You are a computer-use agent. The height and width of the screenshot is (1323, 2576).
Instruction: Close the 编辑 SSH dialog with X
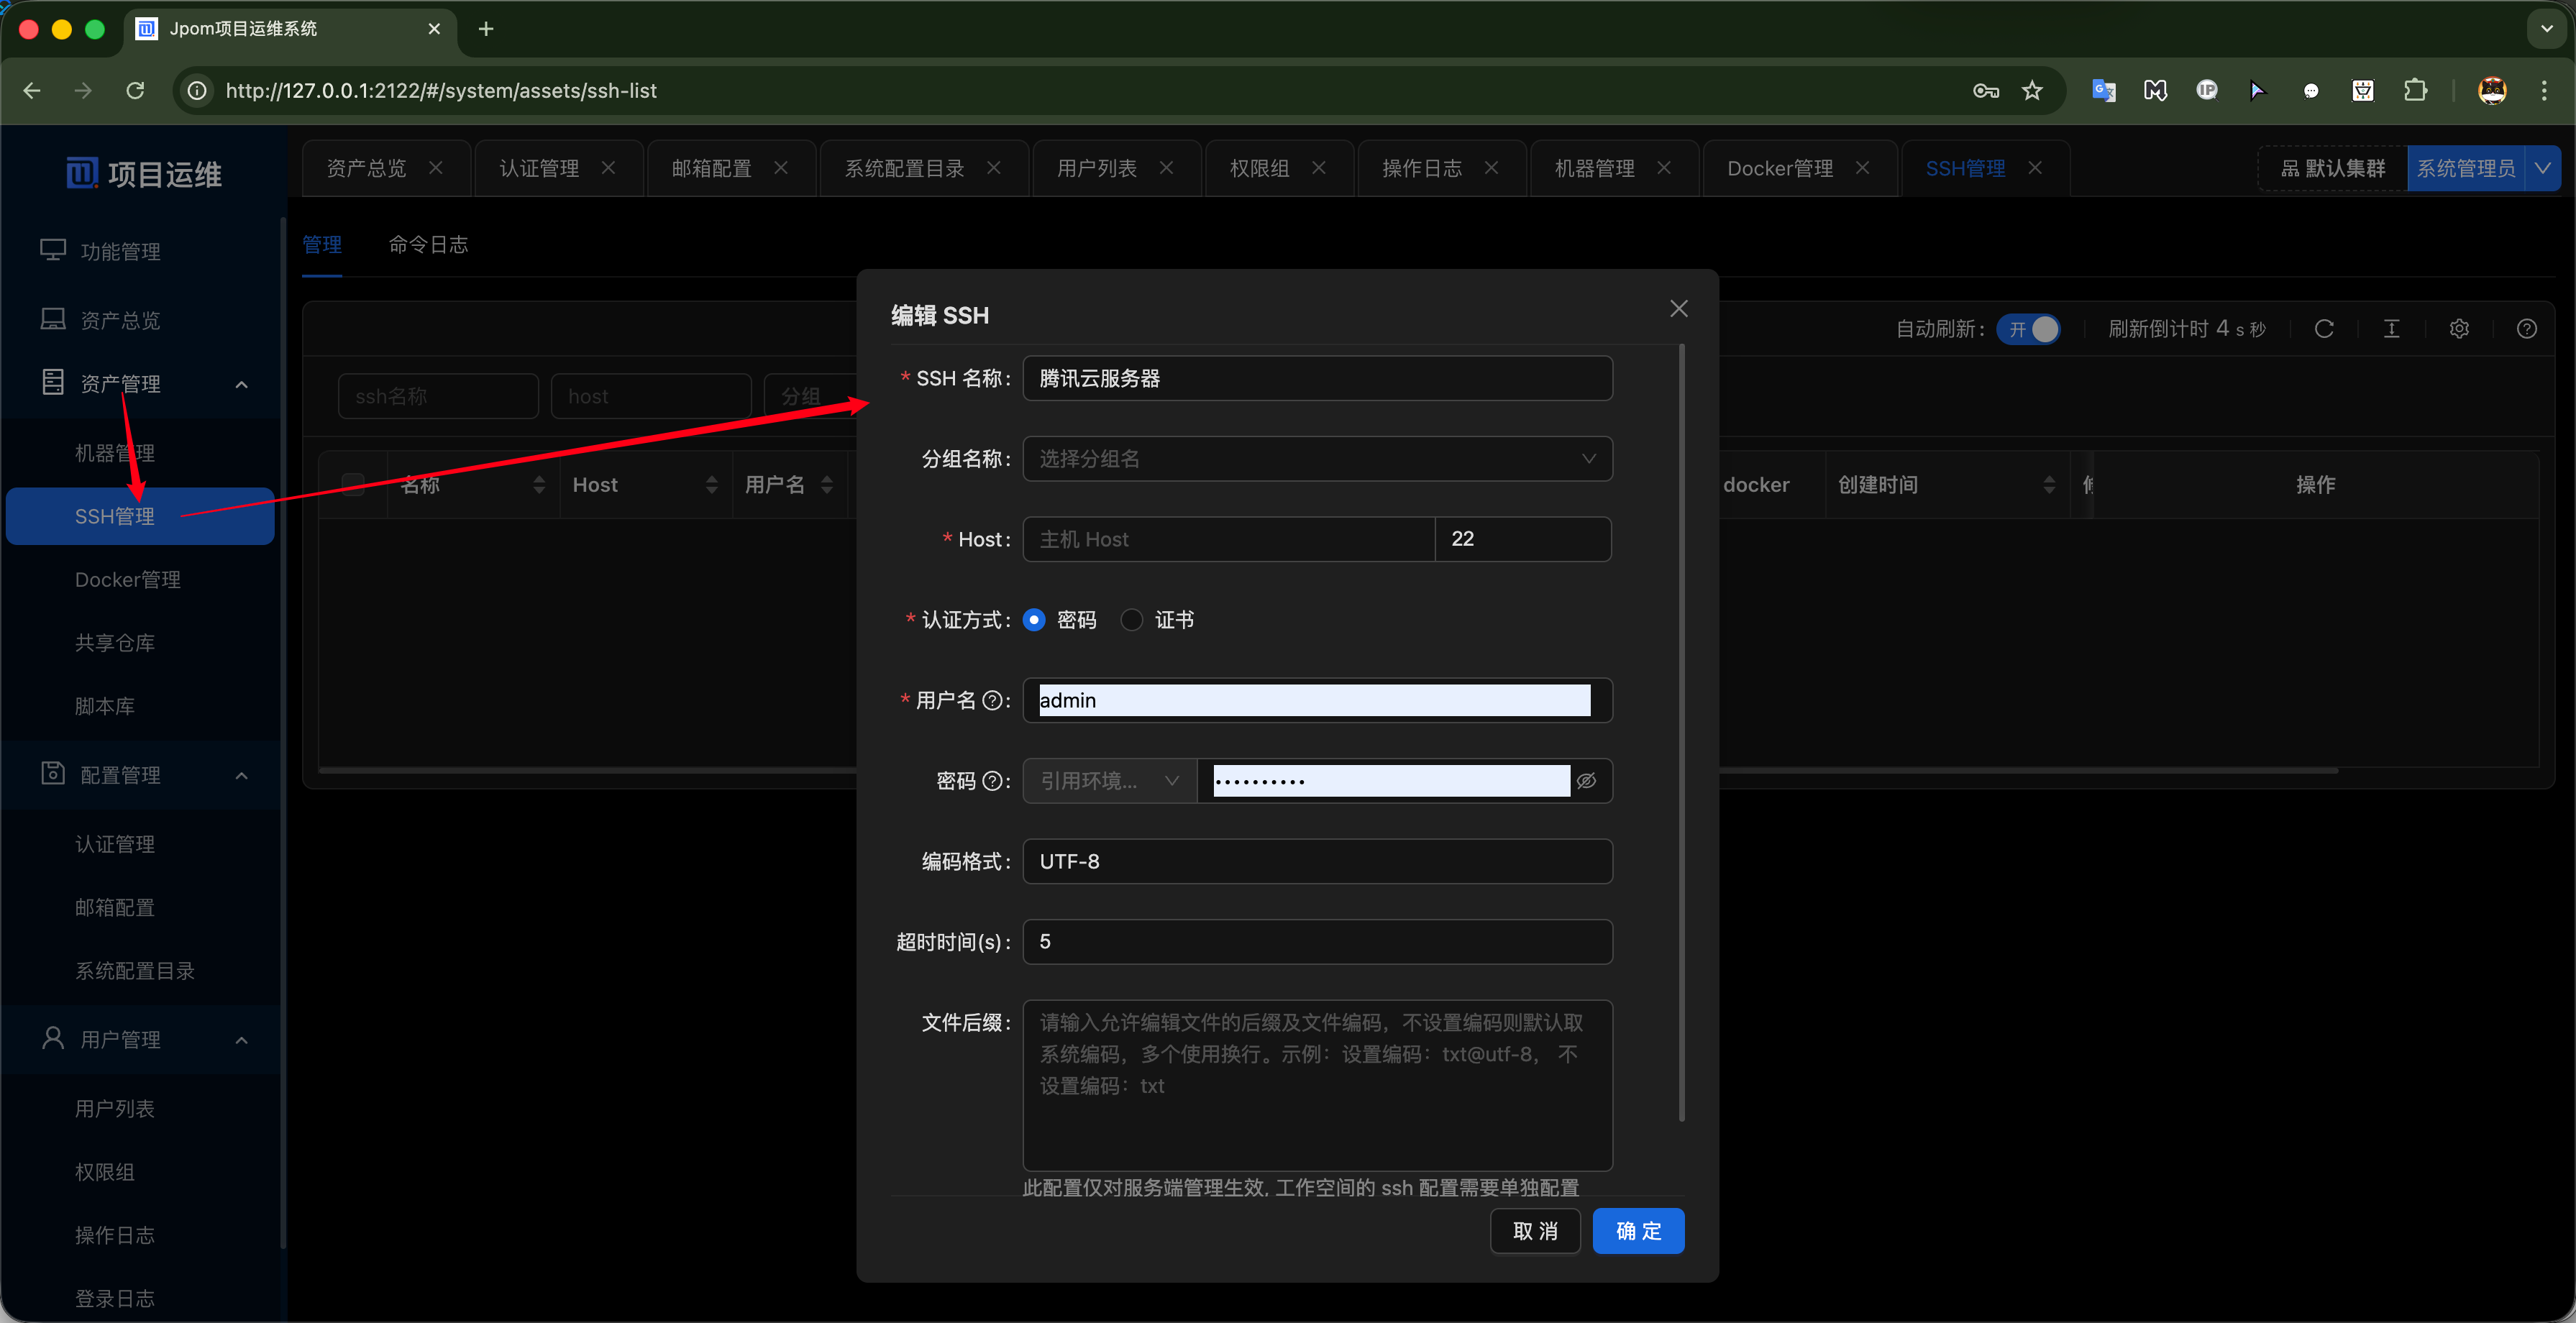(x=1679, y=309)
